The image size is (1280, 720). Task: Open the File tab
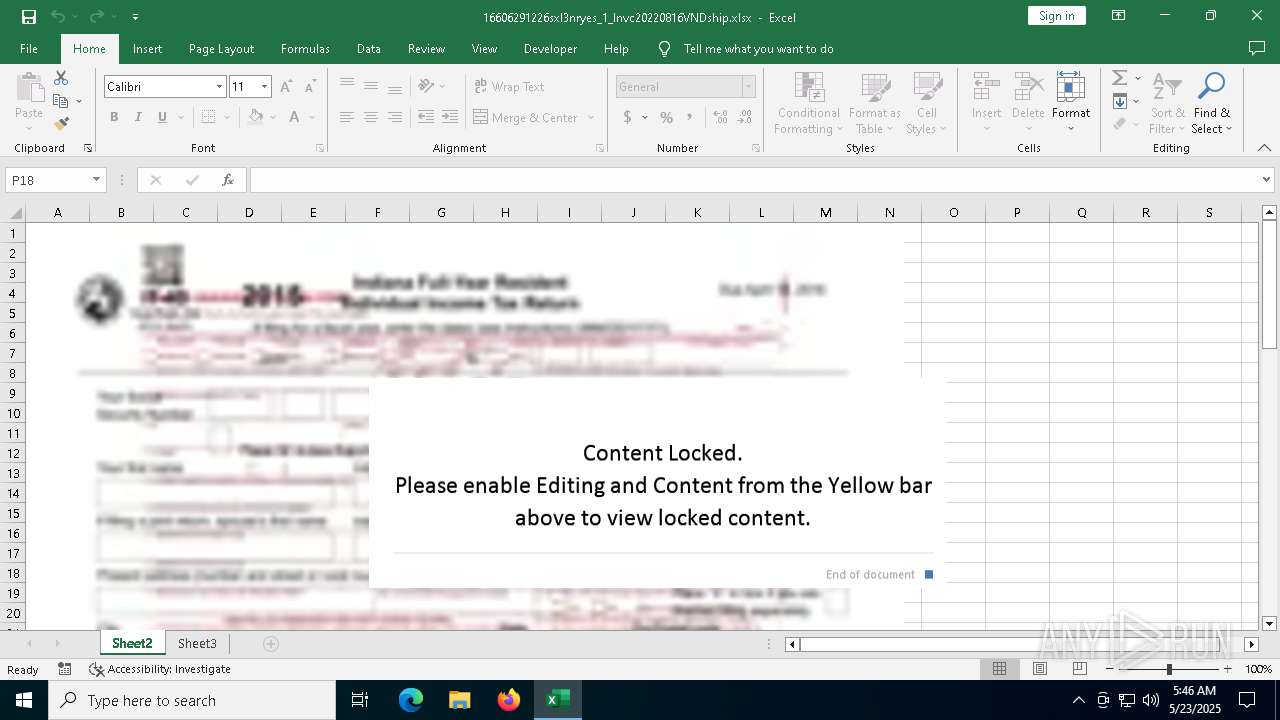coord(29,48)
